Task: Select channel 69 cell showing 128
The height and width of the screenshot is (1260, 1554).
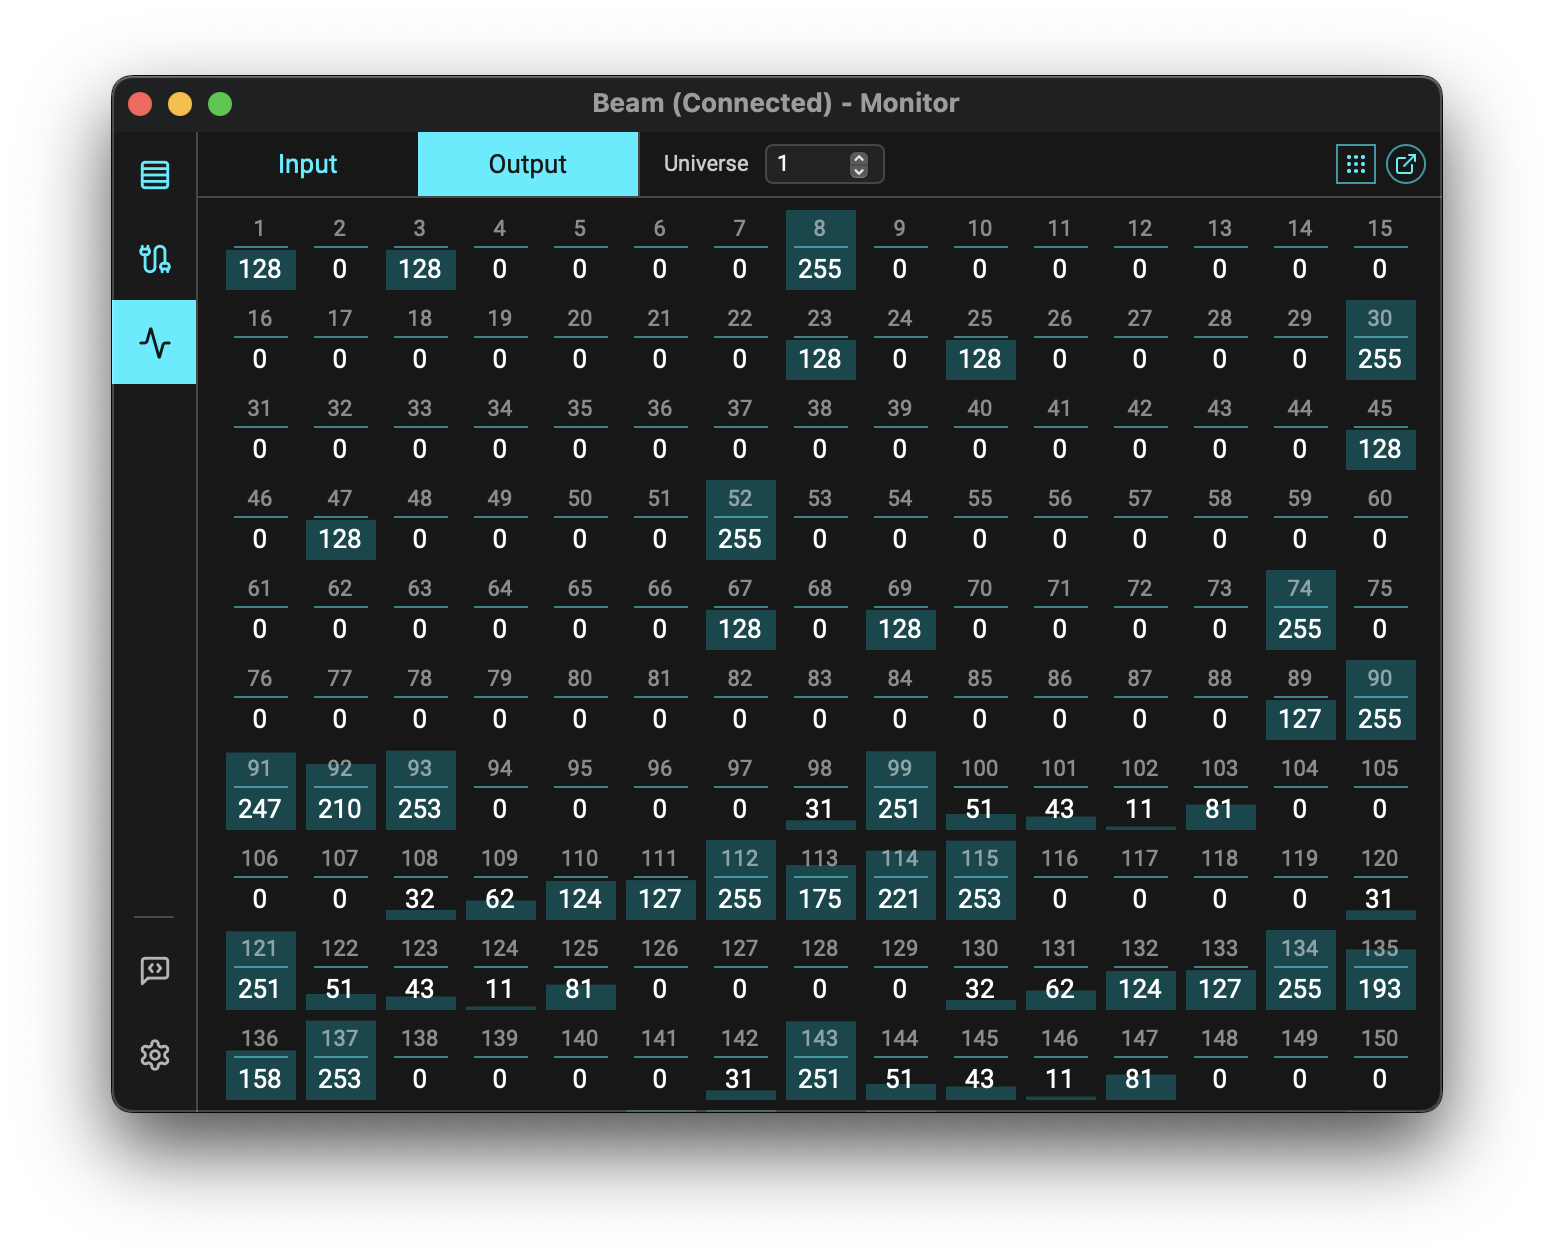Action: point(900,610)
